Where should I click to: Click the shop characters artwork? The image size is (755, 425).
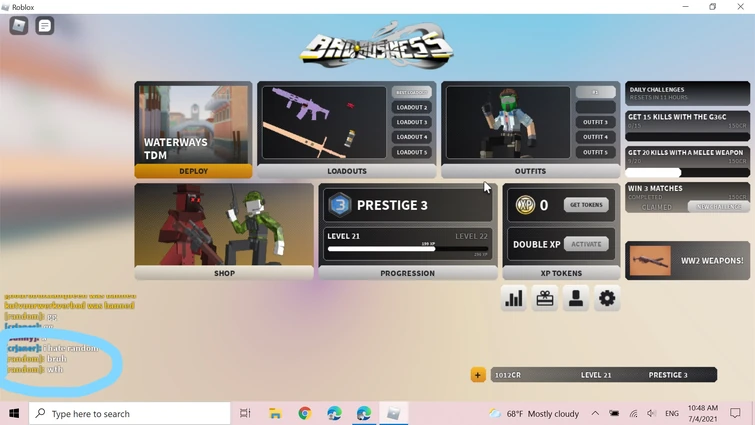[224, 225]
